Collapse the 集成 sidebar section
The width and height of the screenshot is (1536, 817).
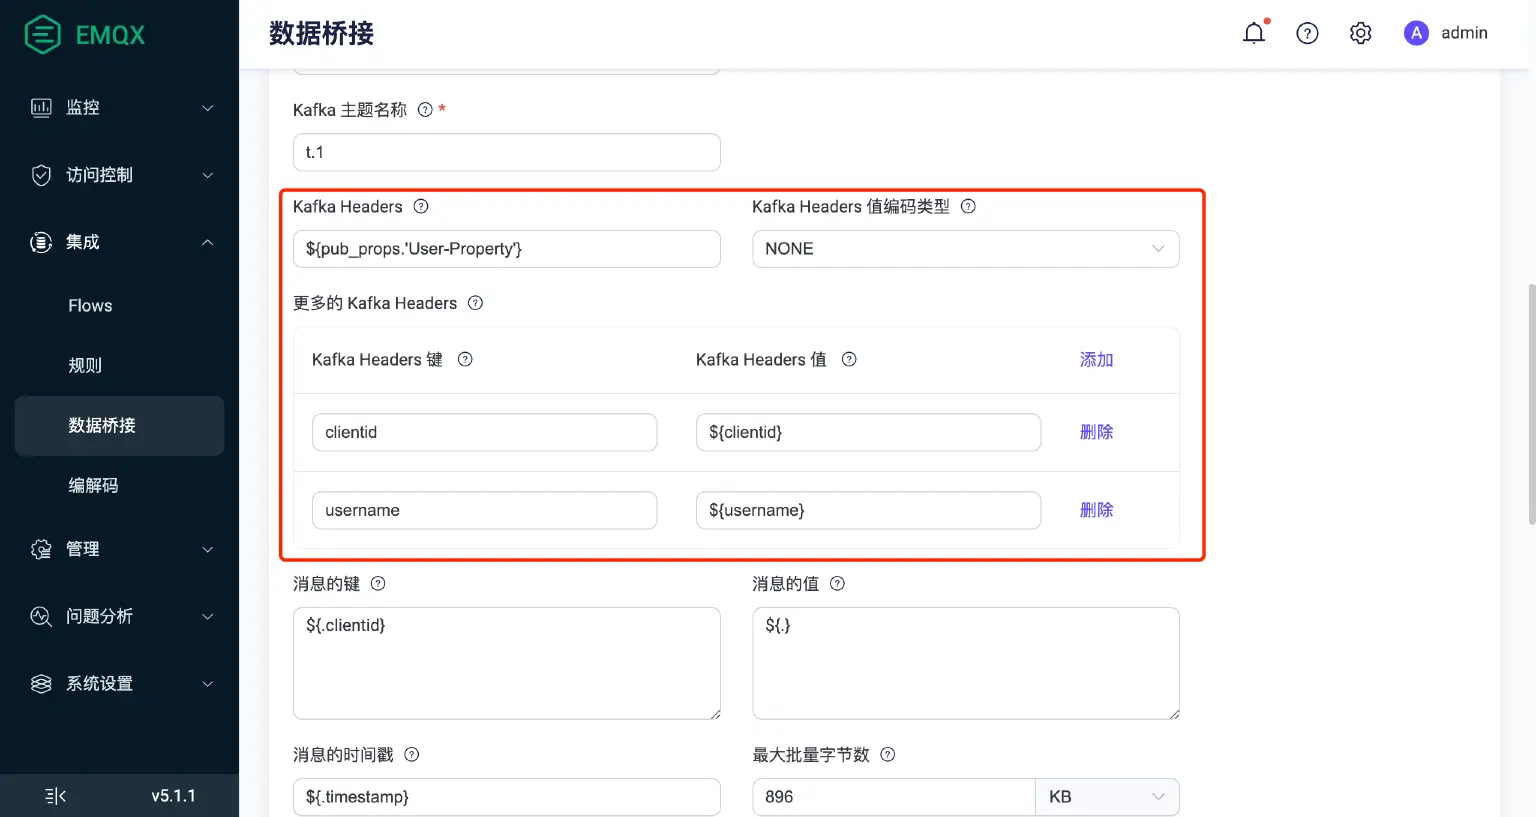[85, 241]
